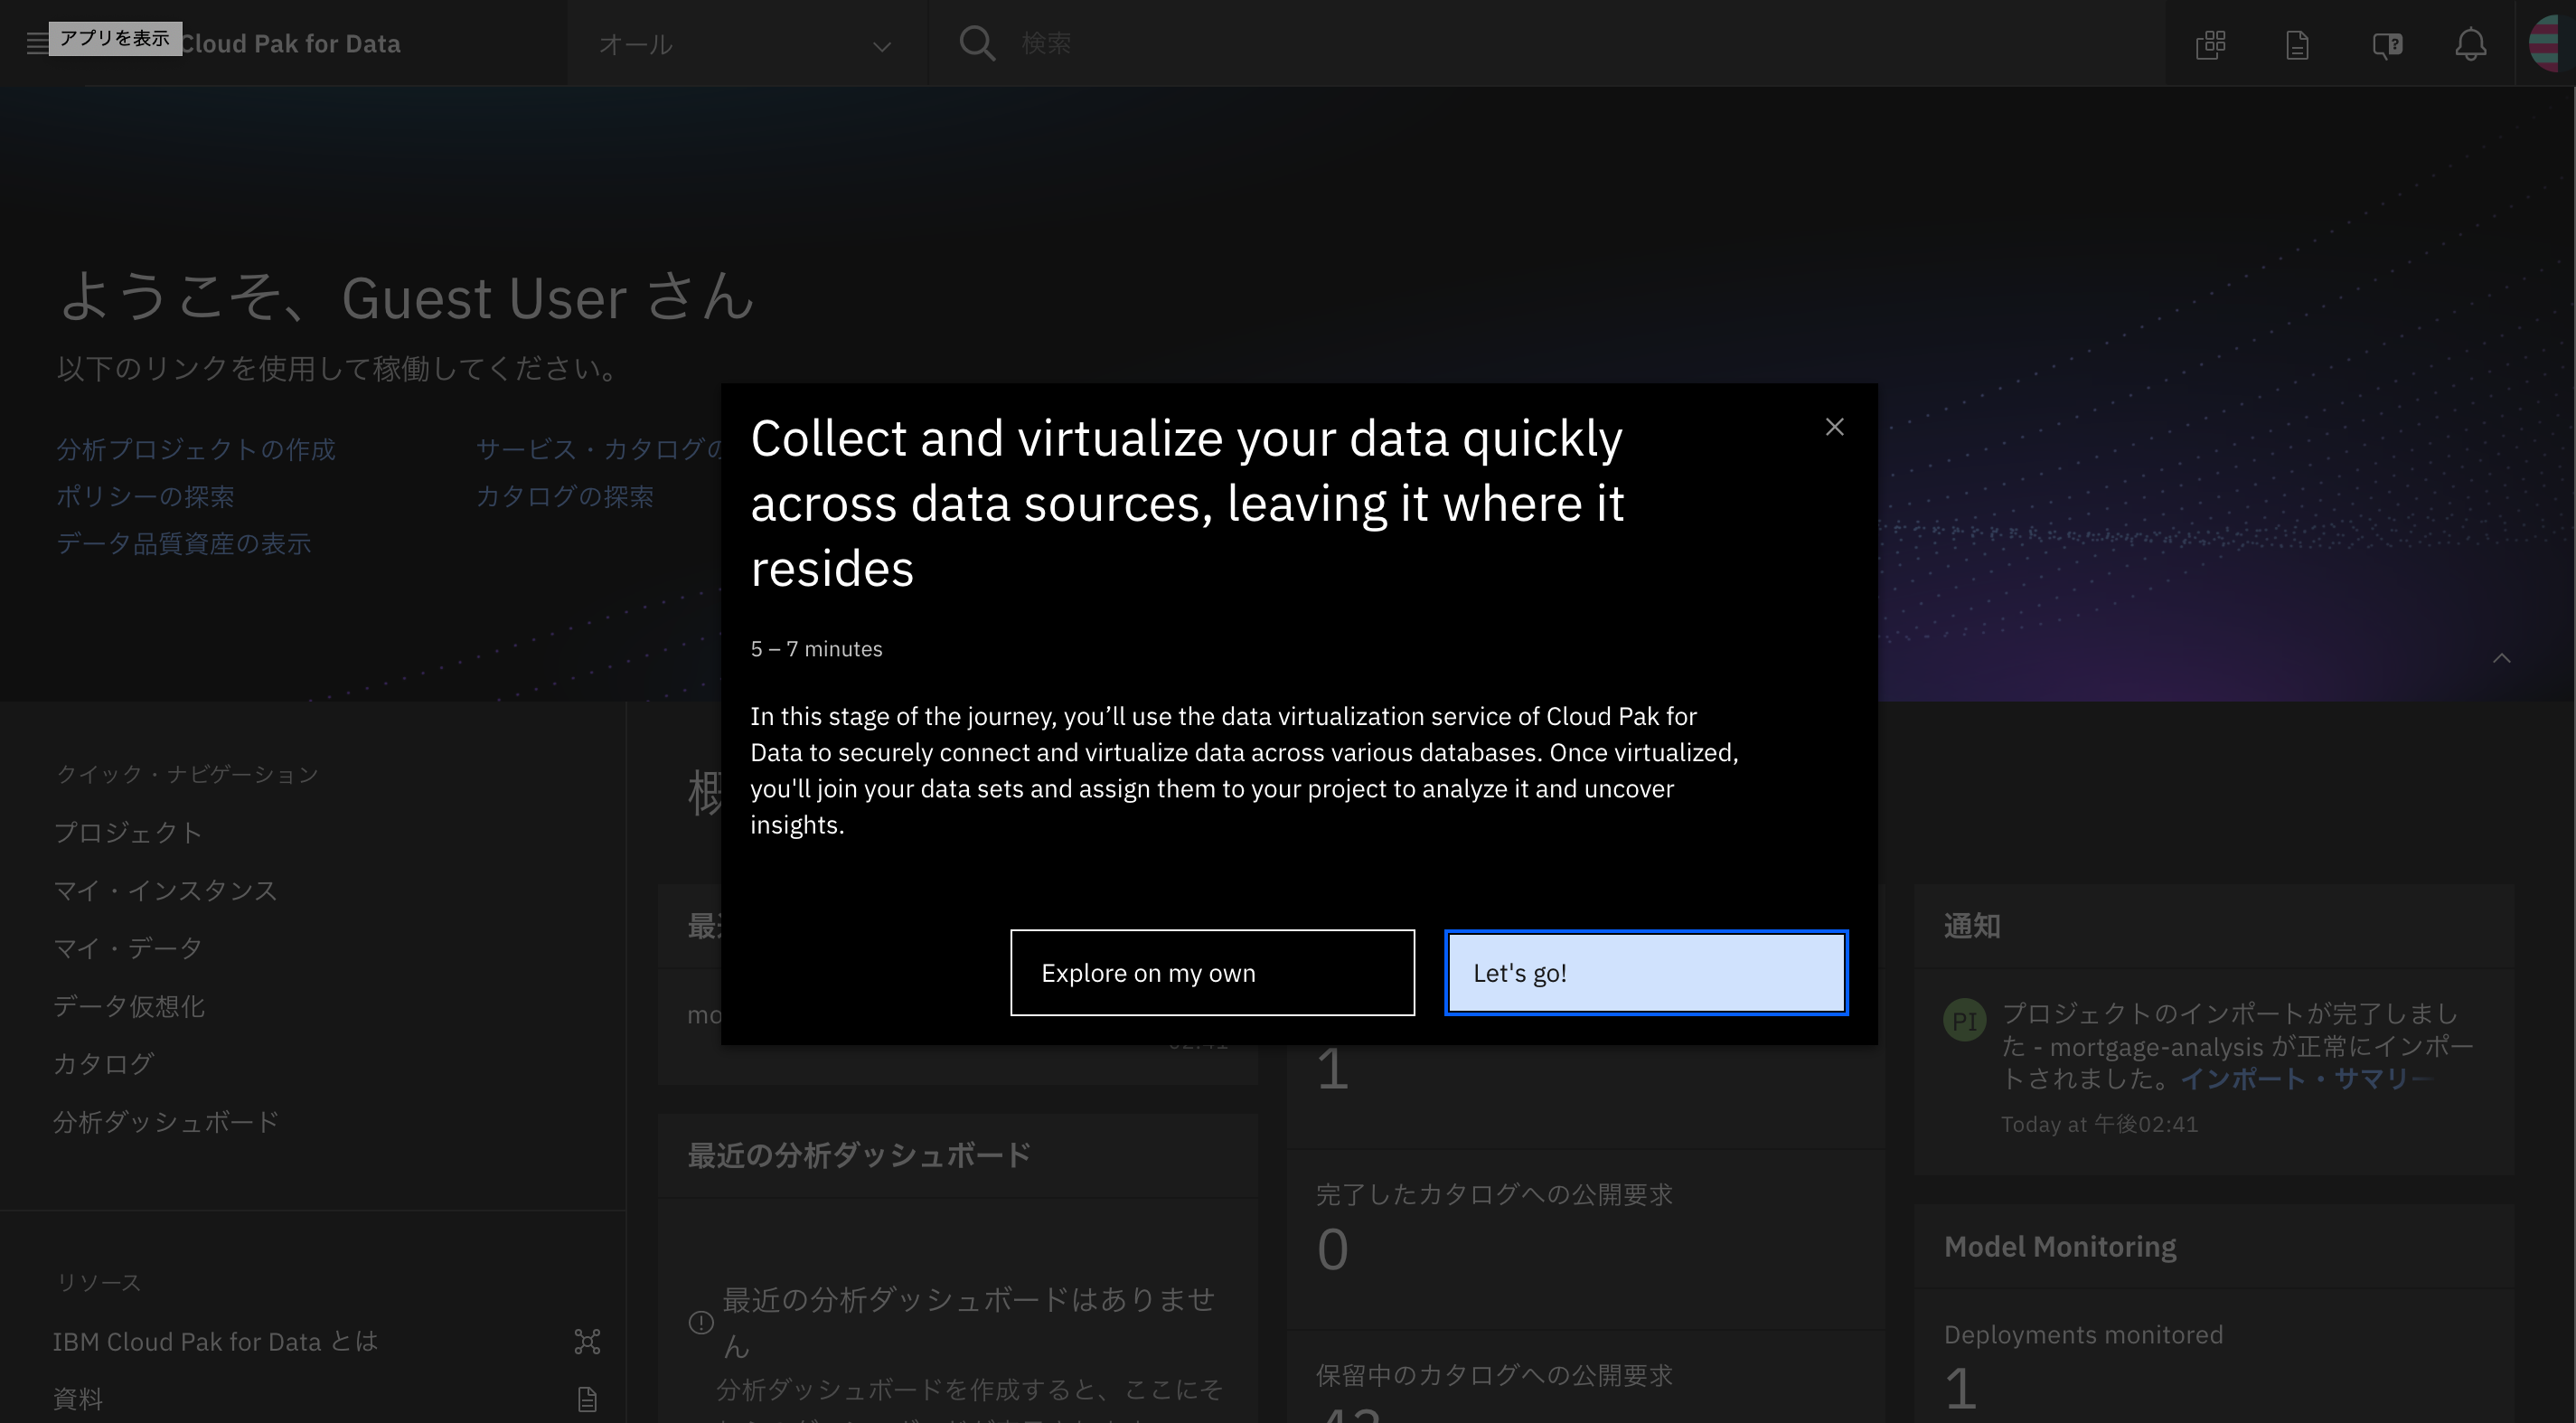Open ポリシーの探索 link
2576x1423 pixels.
(x=145, y=496)
